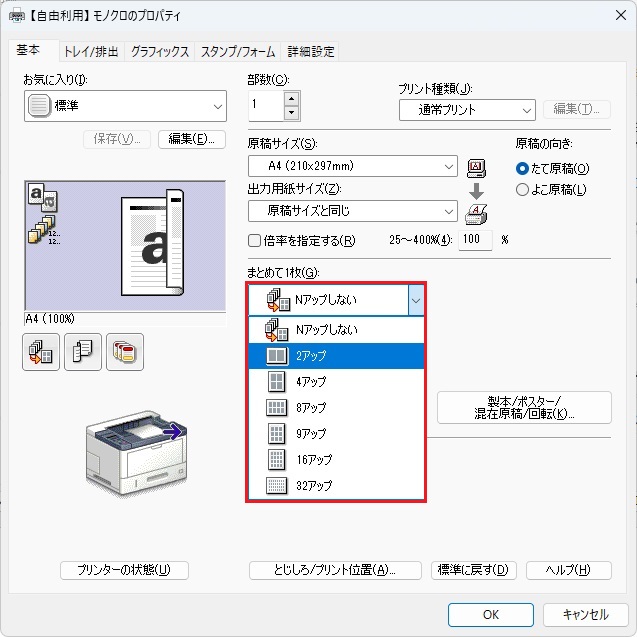Collapse the まとめて1枚 dropdown arrow

[416, 300]
